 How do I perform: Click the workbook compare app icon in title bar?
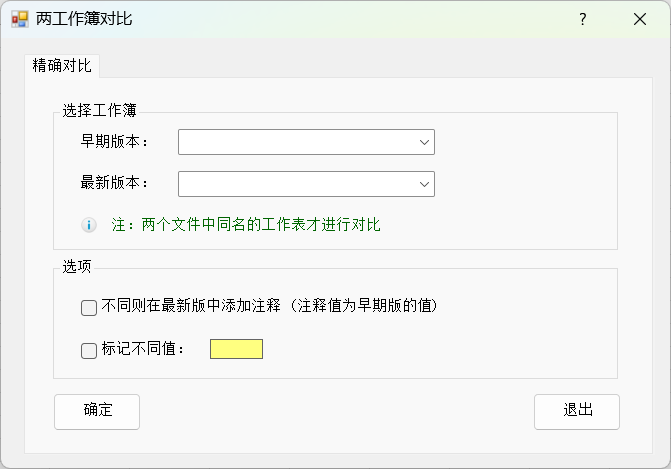(20, 19)
